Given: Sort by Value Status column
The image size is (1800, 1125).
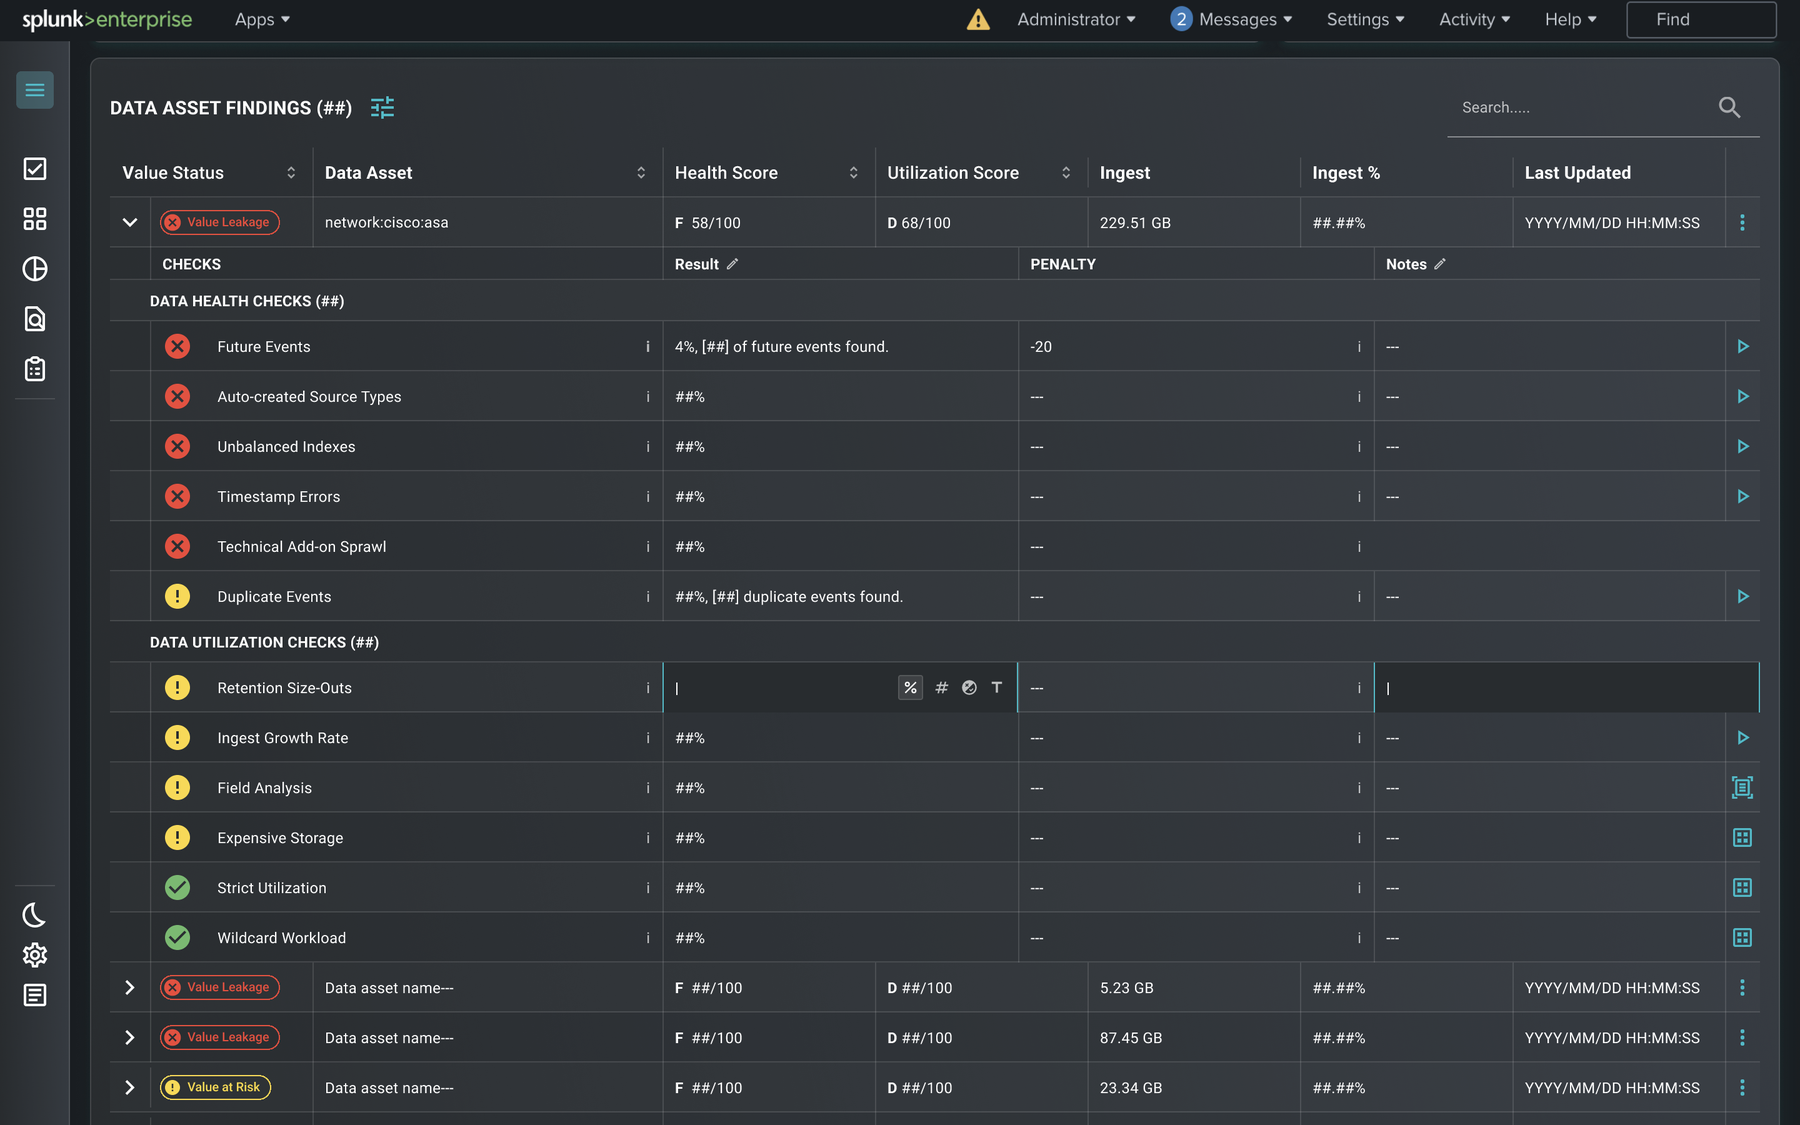Looking at the screenshot, I should pos(291,173).
